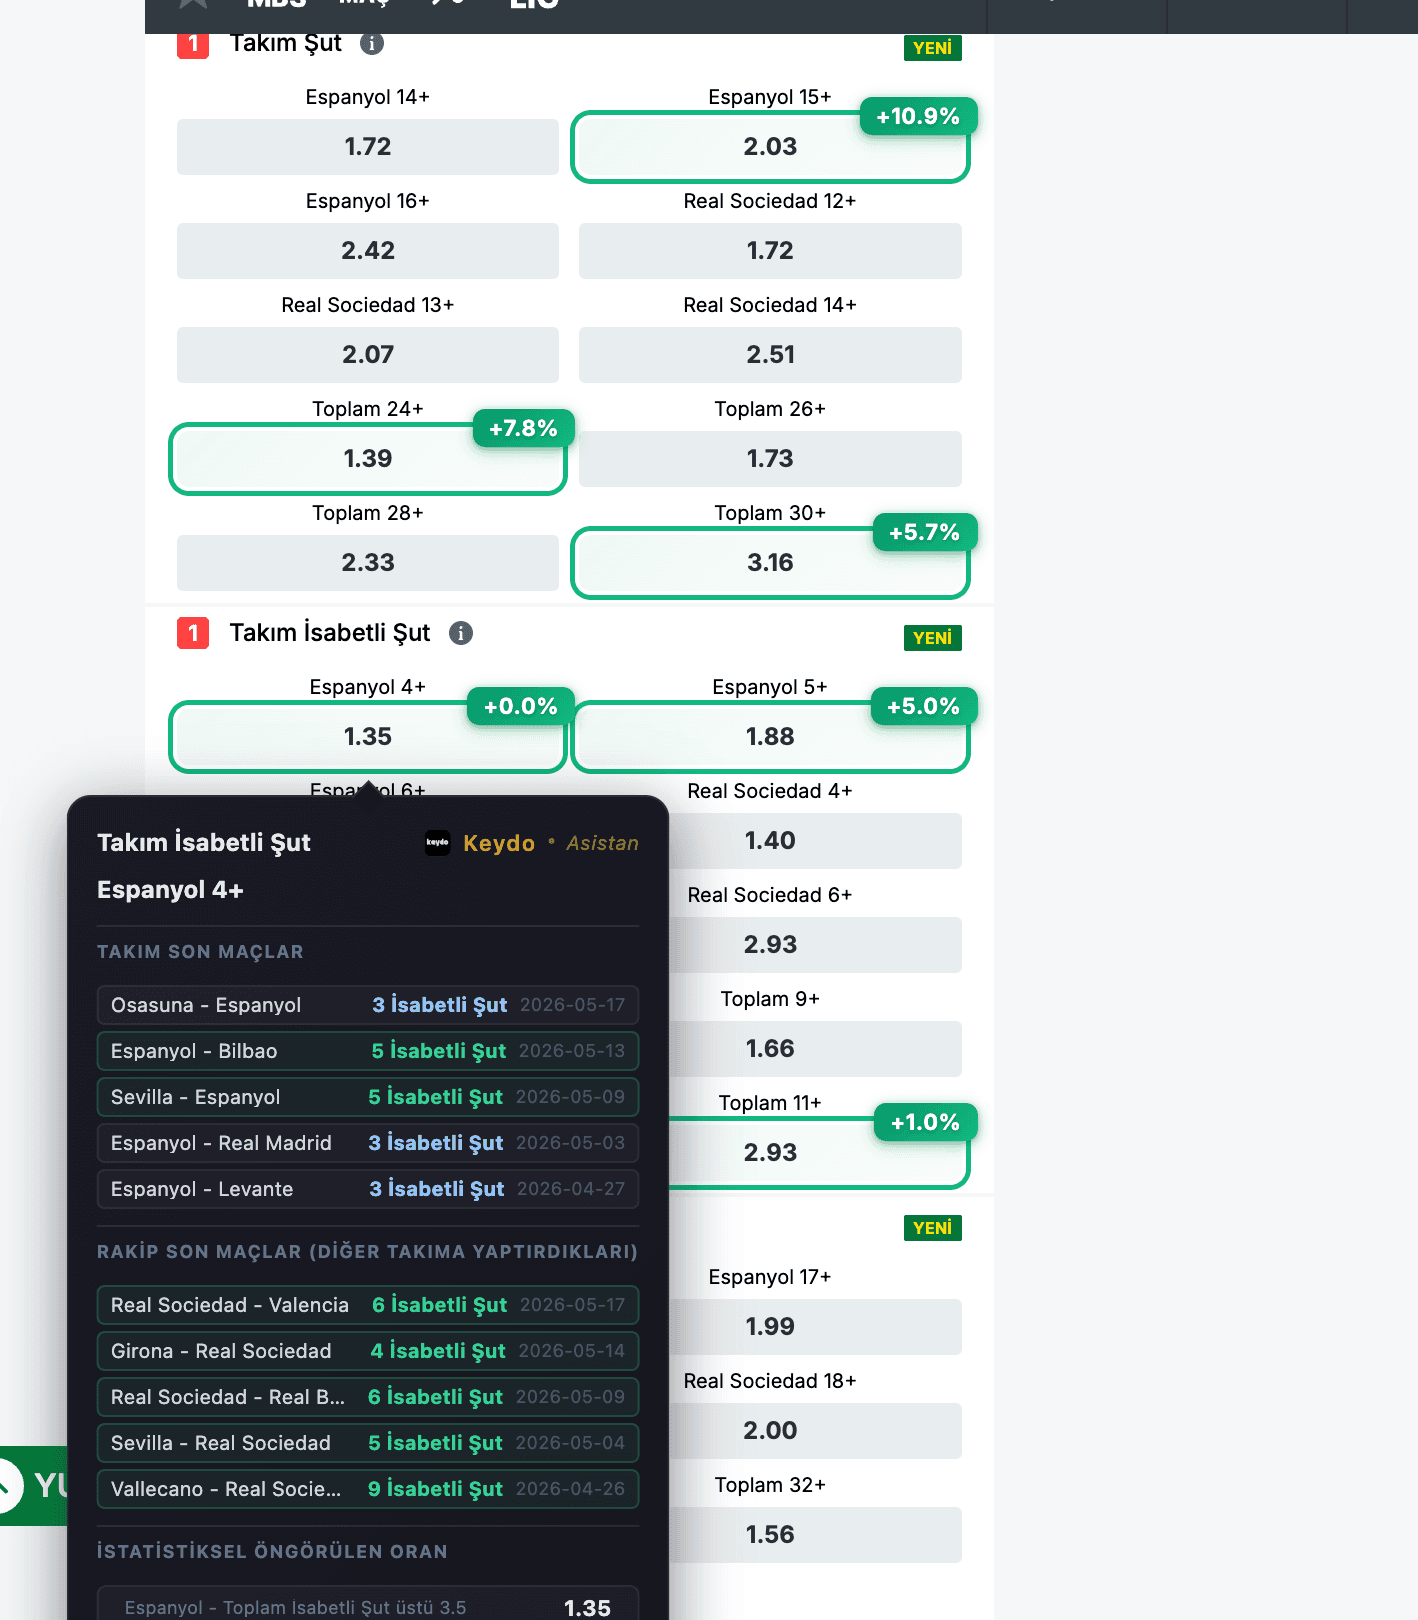This screenshot has width=1418, height=1620.
Task: Click the Osasuna - Espanyol match row
Action: [x=368, y=1005]
